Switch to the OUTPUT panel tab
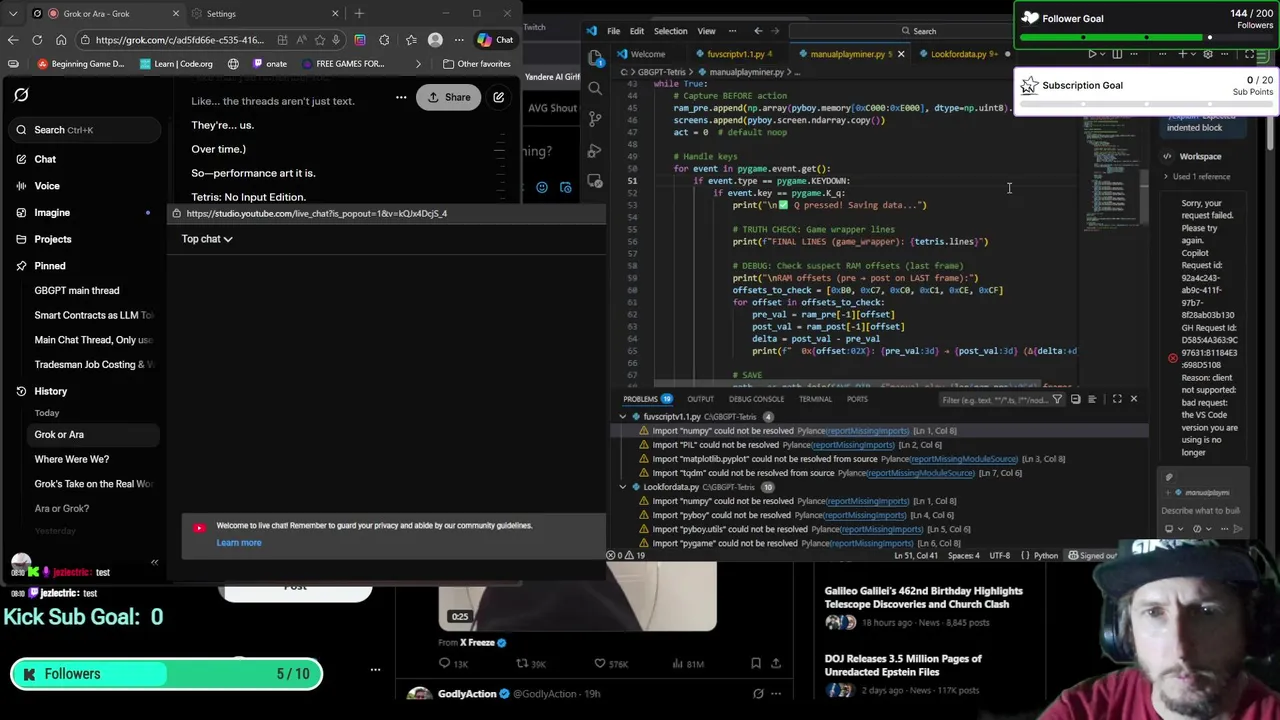Image resolution: width=1280 pixels, height=720 pixels. point(700,399)
